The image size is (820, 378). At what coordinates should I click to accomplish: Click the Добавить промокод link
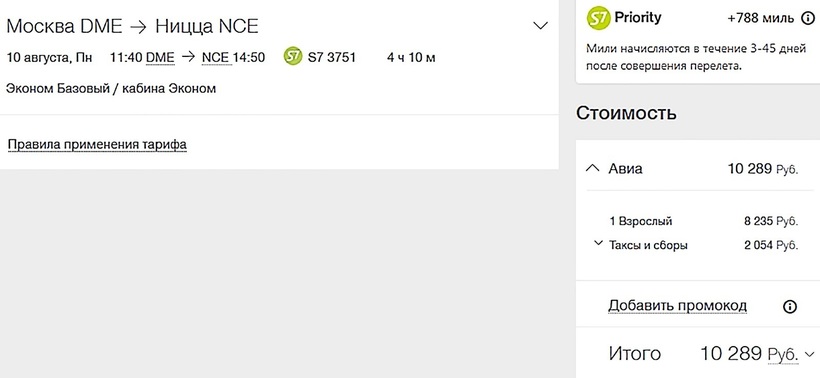pos(677,305)
